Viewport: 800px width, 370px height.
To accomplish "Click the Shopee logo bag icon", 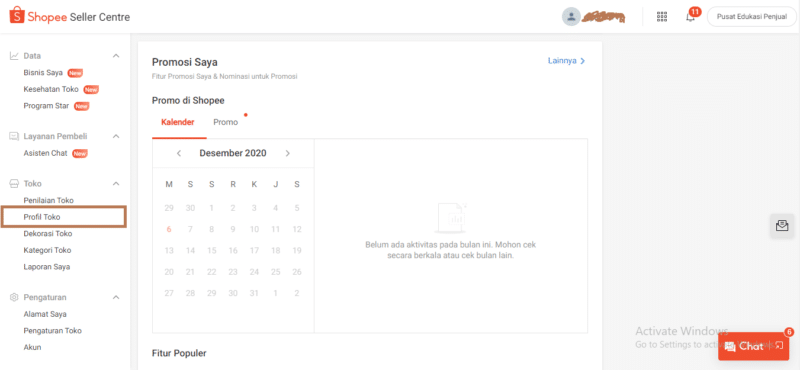I will pyautogui.click(x=17, y=16).
